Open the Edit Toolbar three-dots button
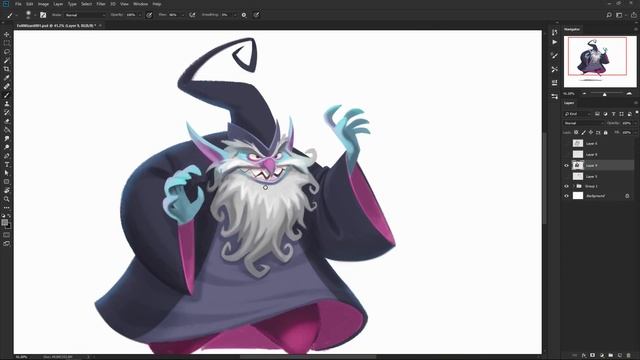Screen dimensions: 640x360 coord(7,208)
